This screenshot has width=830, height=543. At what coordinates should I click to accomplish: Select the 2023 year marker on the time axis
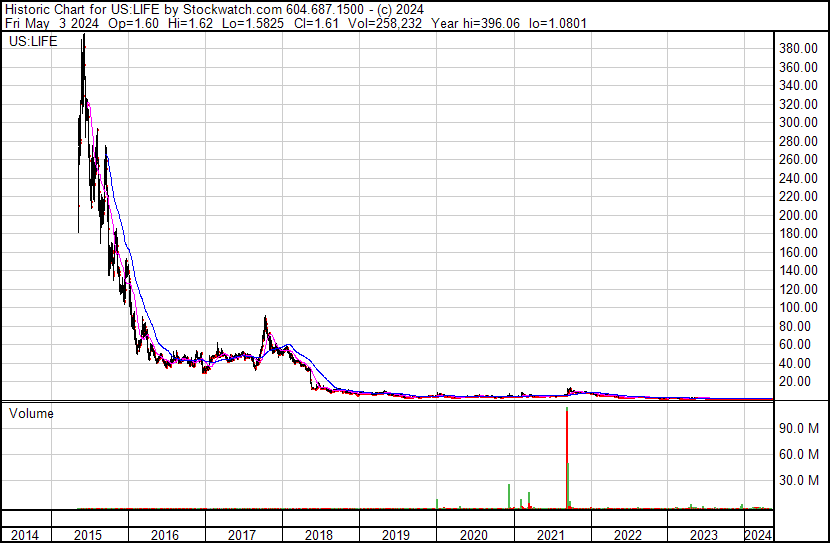click(x=704, y=535)
